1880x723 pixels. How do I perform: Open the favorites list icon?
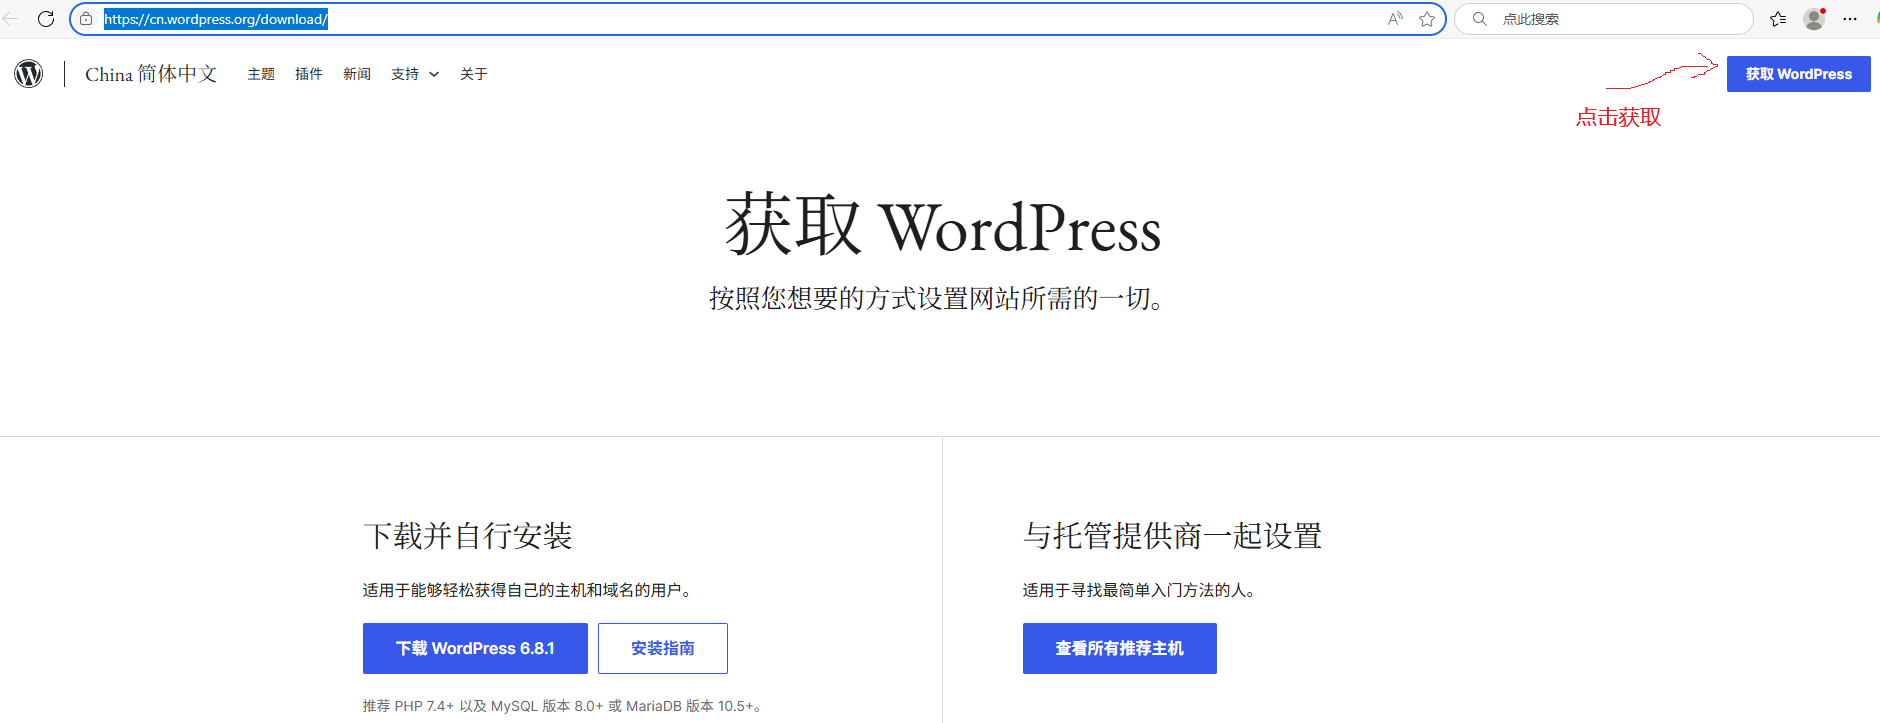1778,19
